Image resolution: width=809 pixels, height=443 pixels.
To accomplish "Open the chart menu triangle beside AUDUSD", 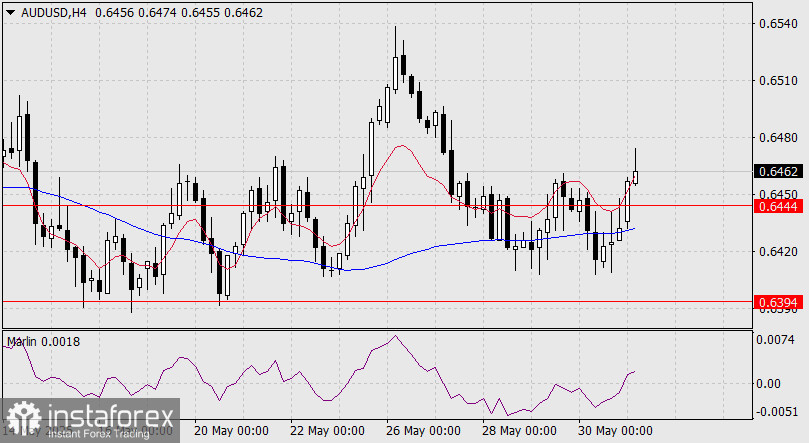I will (10, 13).
